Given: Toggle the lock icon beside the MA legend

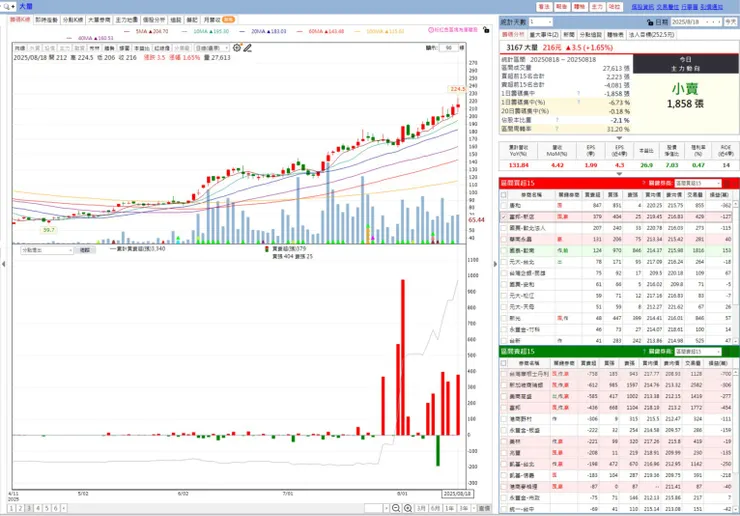Looking at the screenshot, I should coord(486,30).
